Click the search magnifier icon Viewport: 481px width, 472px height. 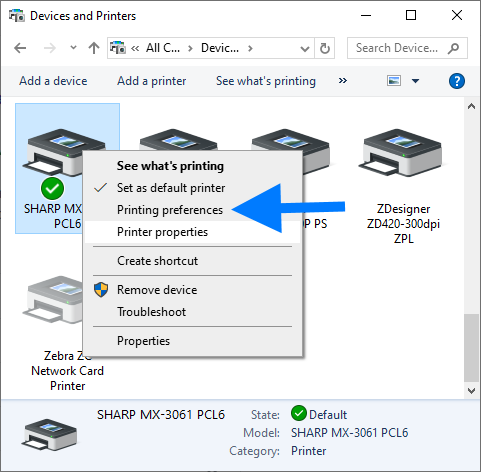click(x=453, y=48)
